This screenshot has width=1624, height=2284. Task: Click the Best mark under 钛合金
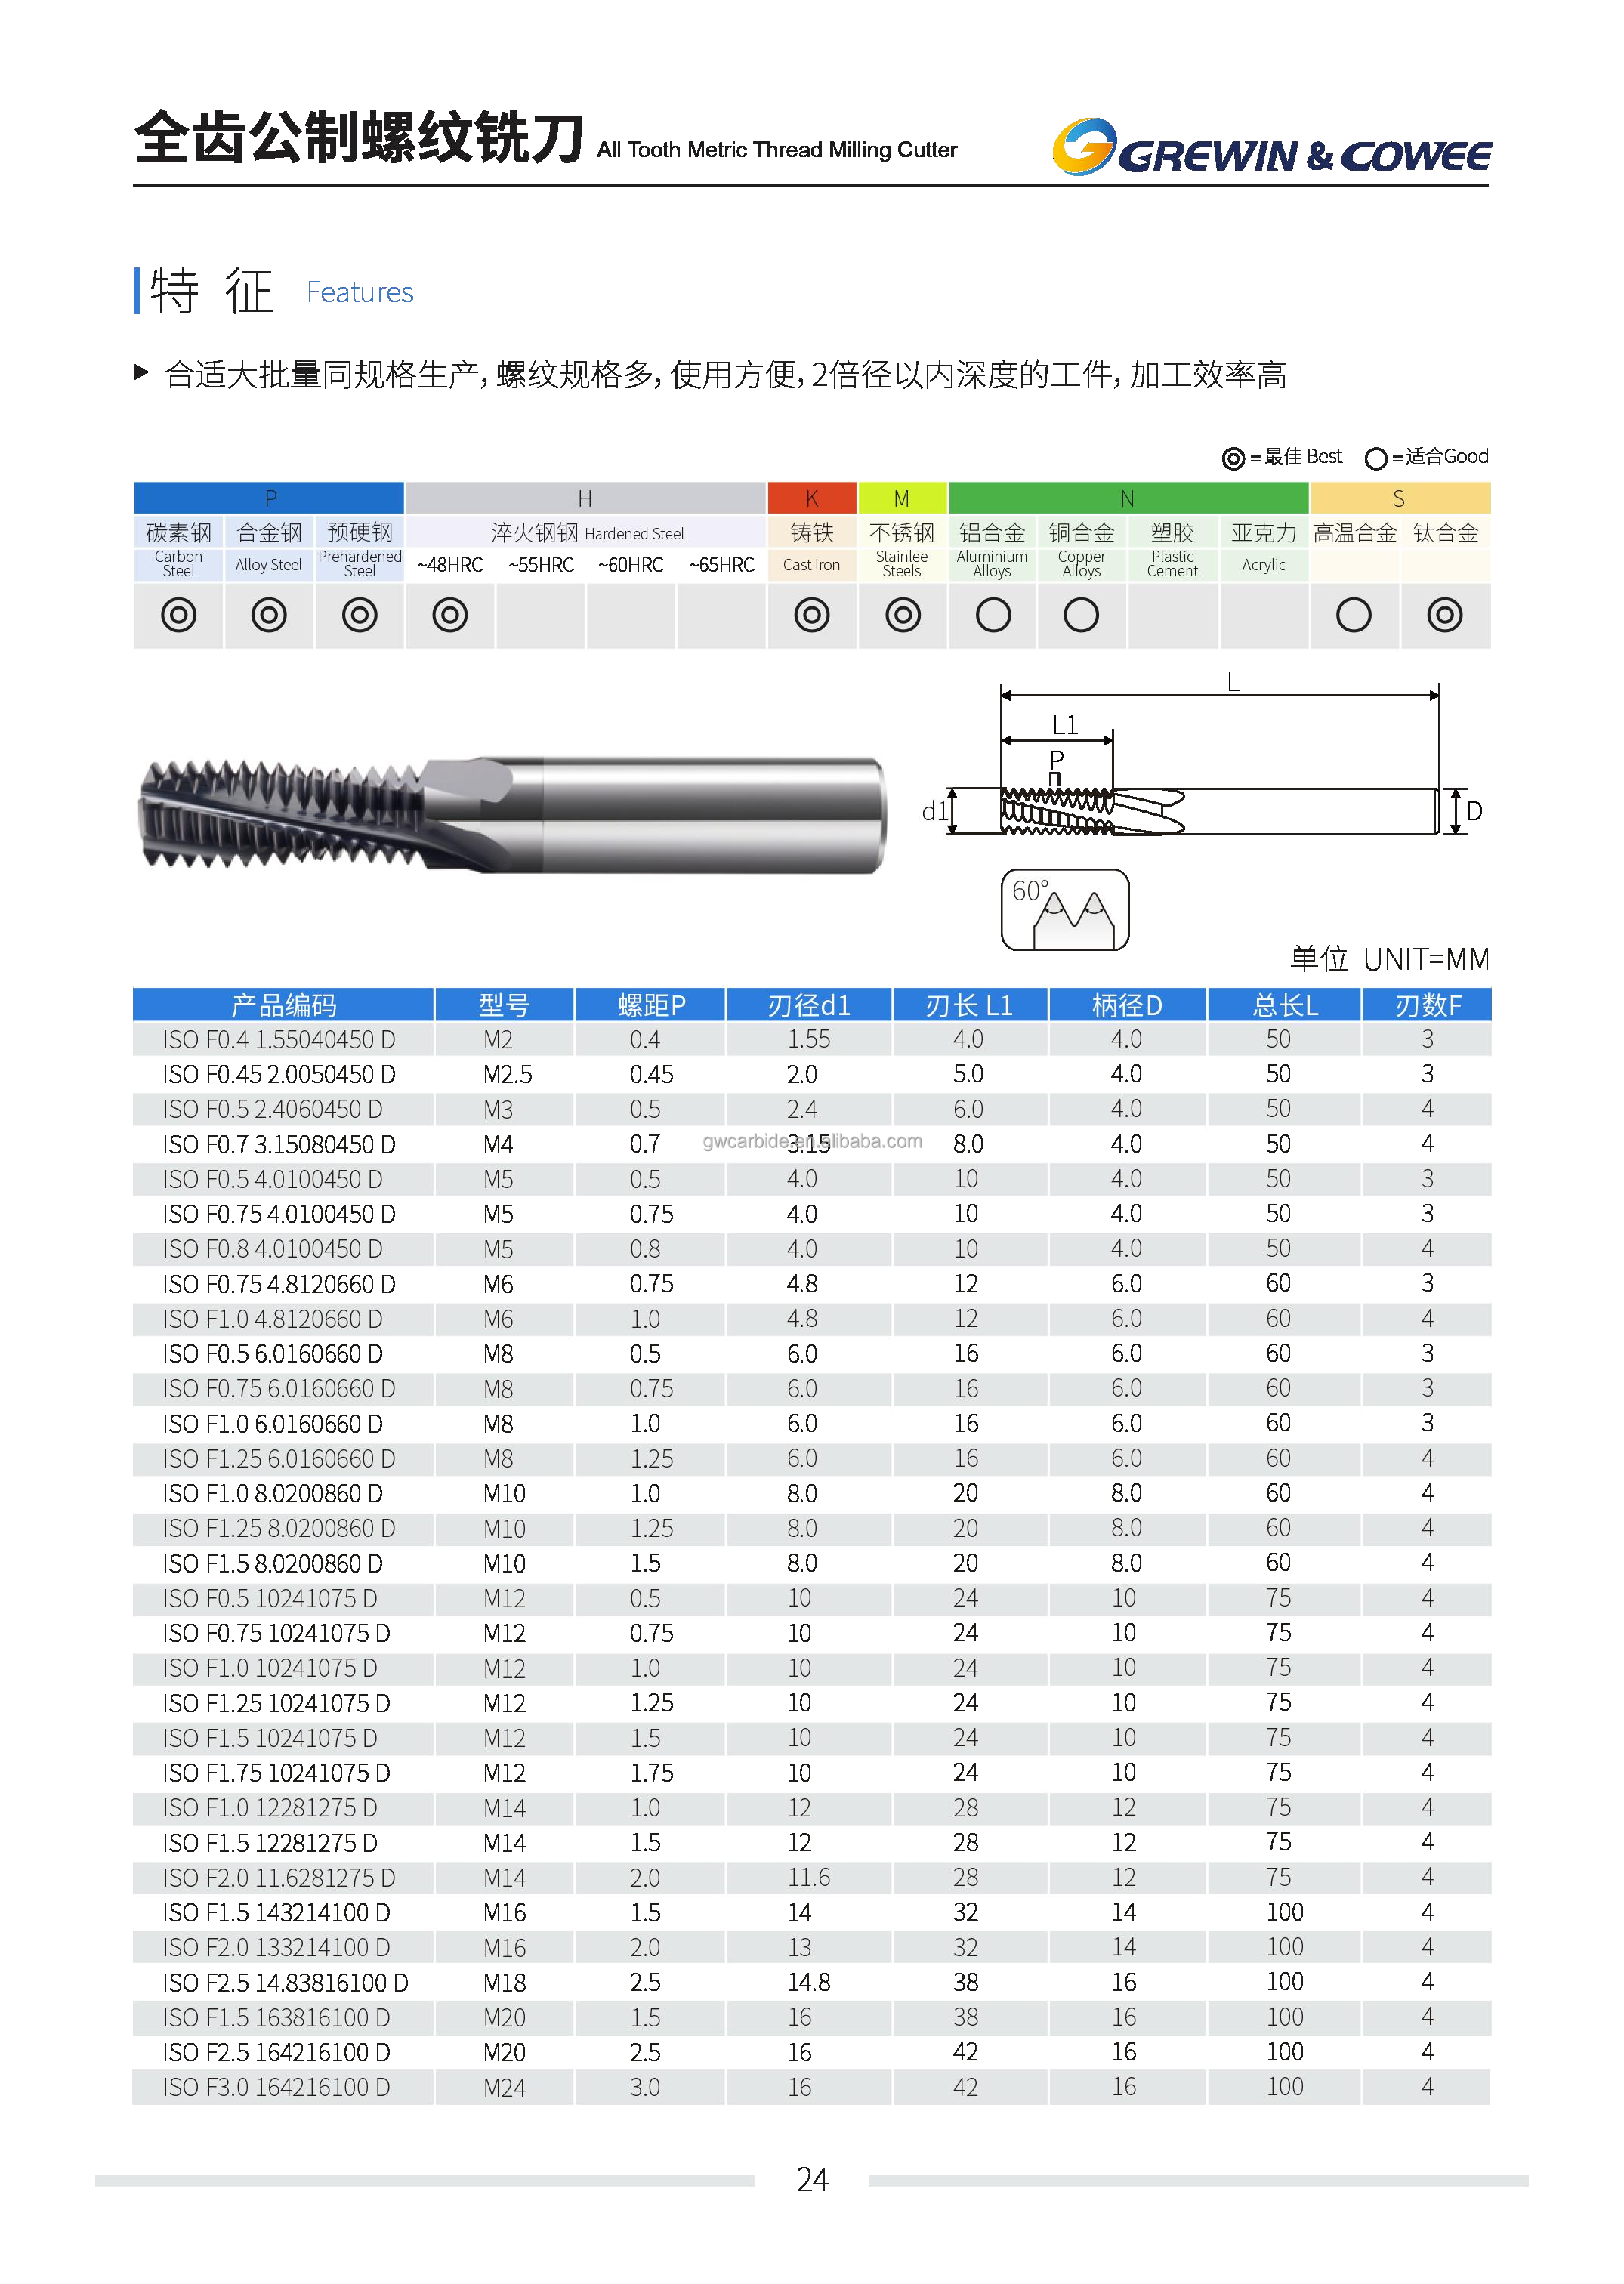pos(1445,615)
